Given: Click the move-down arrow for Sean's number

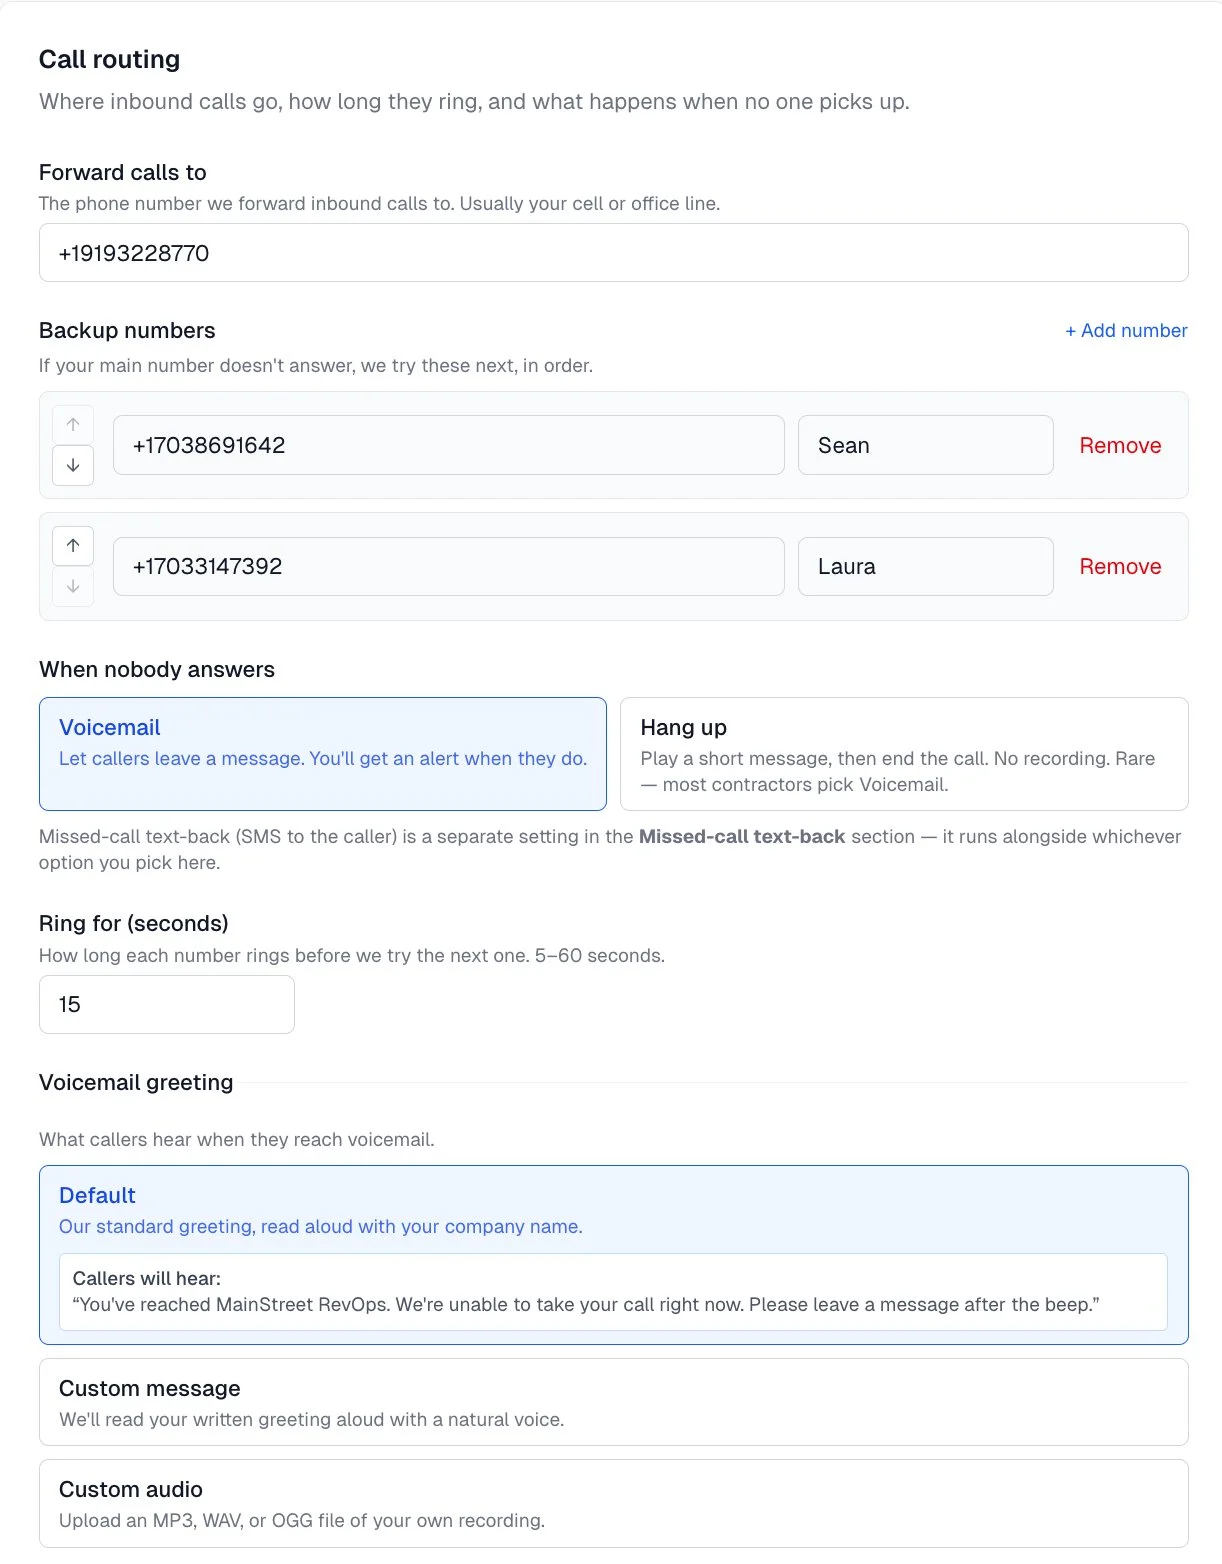Looking at the screenshot, I should (72, 465).
